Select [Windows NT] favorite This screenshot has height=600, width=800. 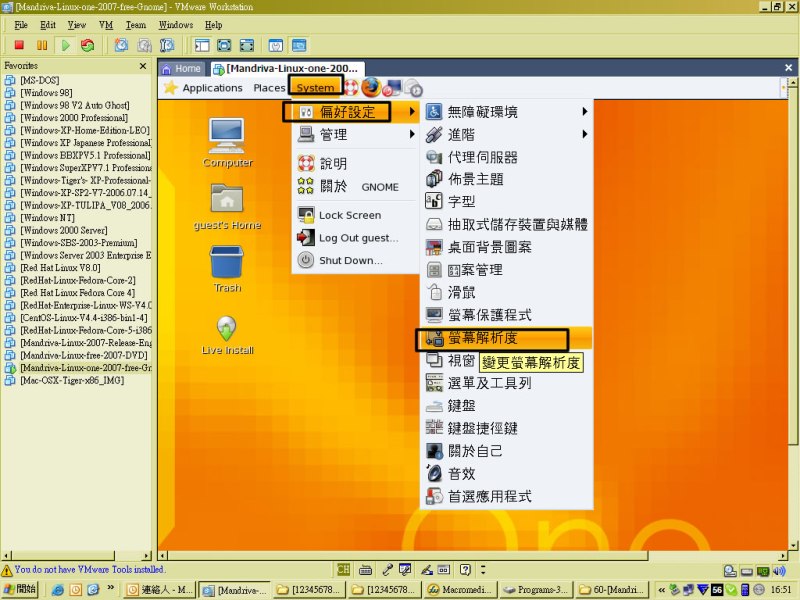click(x=47, y=218)
